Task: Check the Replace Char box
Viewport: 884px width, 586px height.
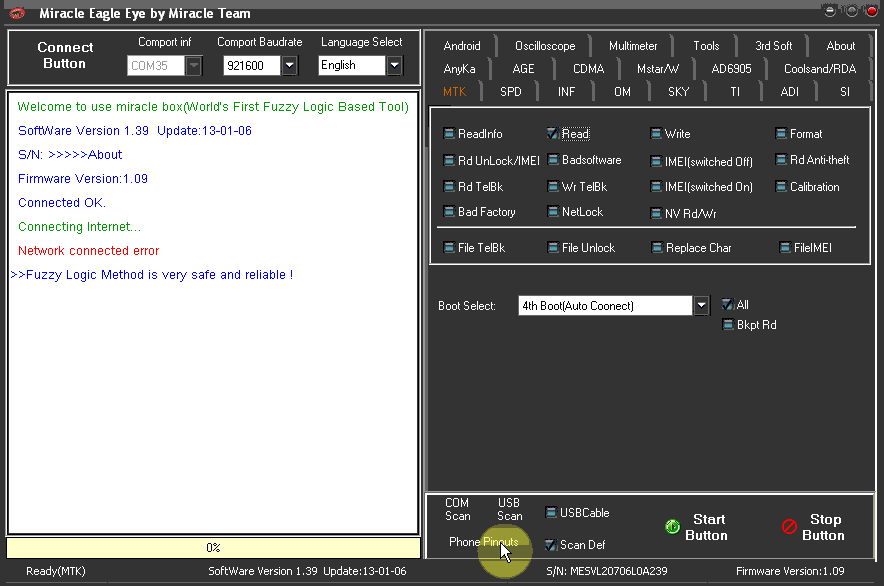Action: (657, 248)
